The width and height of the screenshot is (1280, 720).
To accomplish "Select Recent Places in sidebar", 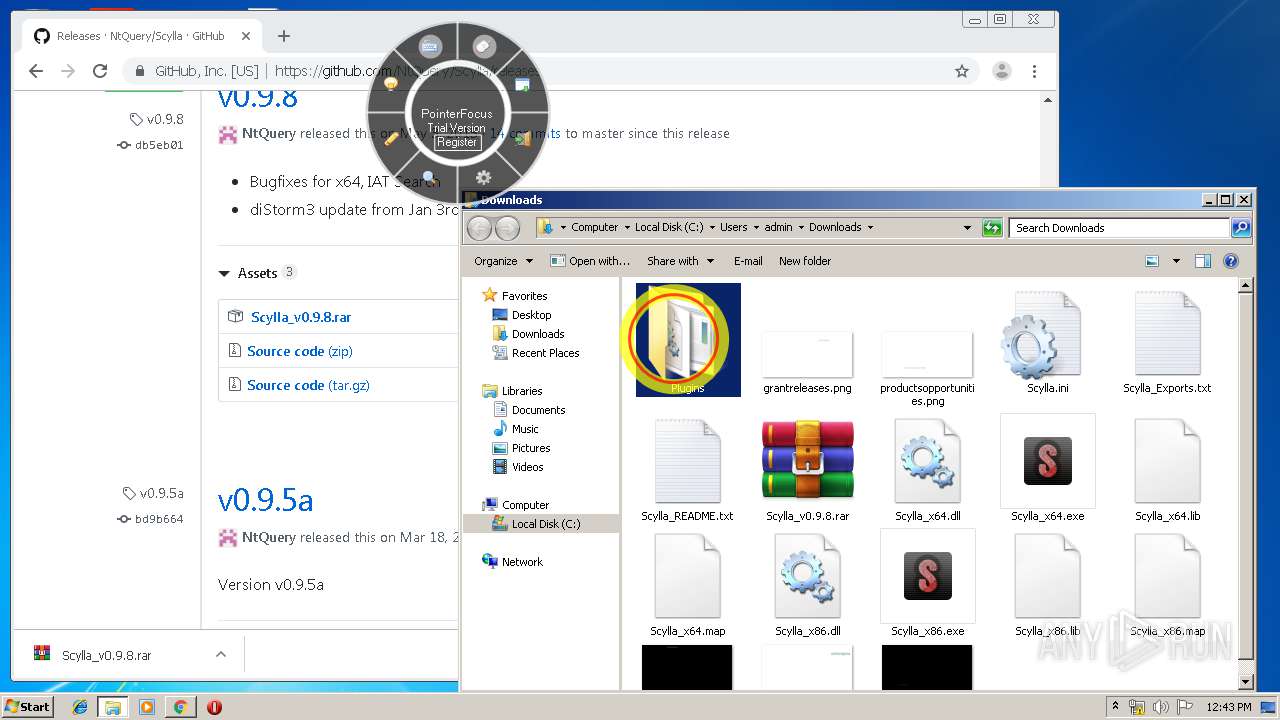I will click(545, 353).
